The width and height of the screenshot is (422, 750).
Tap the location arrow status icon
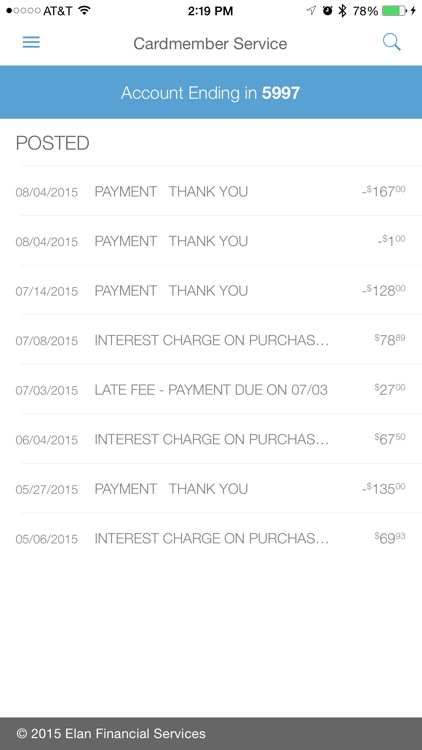tap(311, 11)
